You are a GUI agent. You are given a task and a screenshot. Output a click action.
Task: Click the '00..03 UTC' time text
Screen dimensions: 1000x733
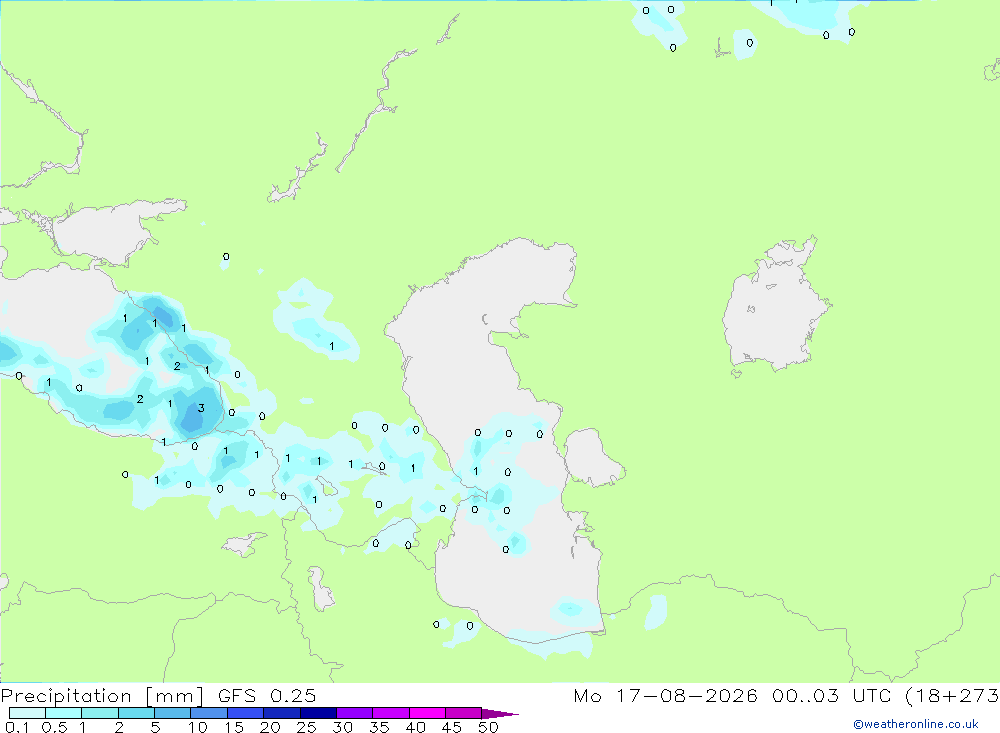tap(830, 696)
